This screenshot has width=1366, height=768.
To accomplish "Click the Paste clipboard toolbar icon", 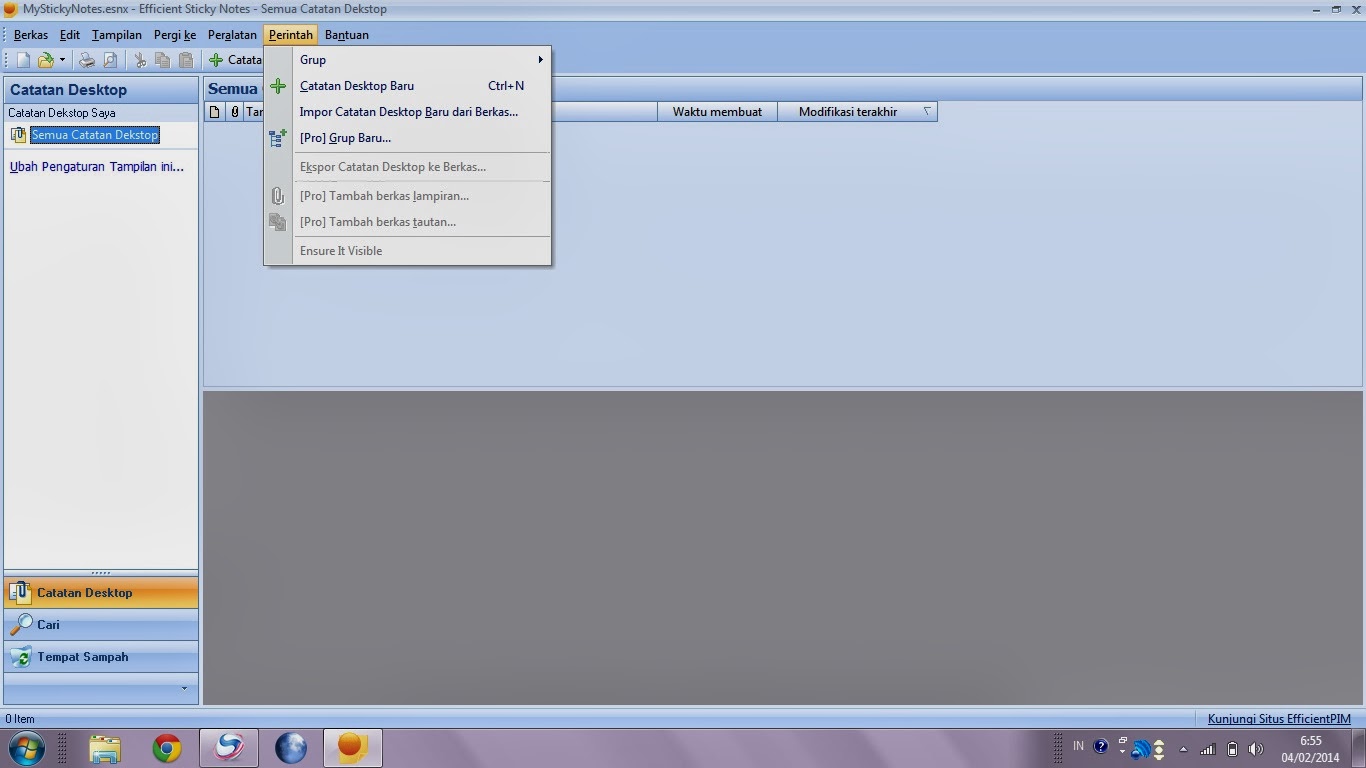I will tap(185, 60).
